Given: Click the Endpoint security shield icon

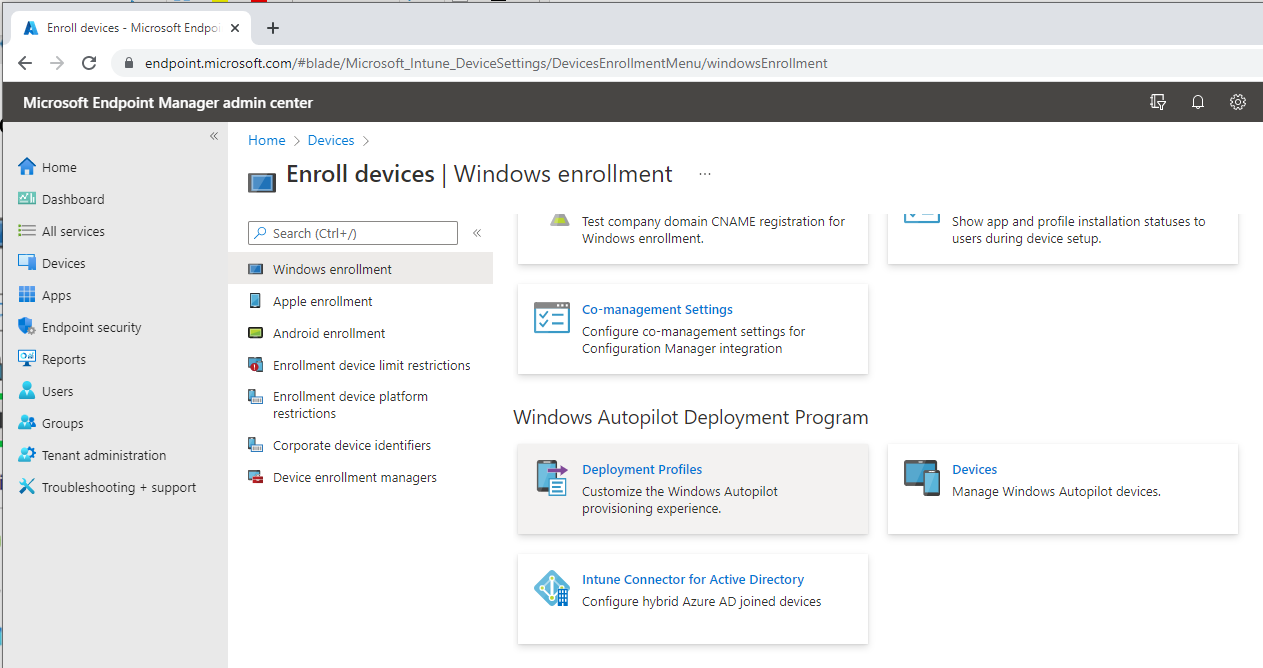Looking at the screenshot, I should (27, 327).
